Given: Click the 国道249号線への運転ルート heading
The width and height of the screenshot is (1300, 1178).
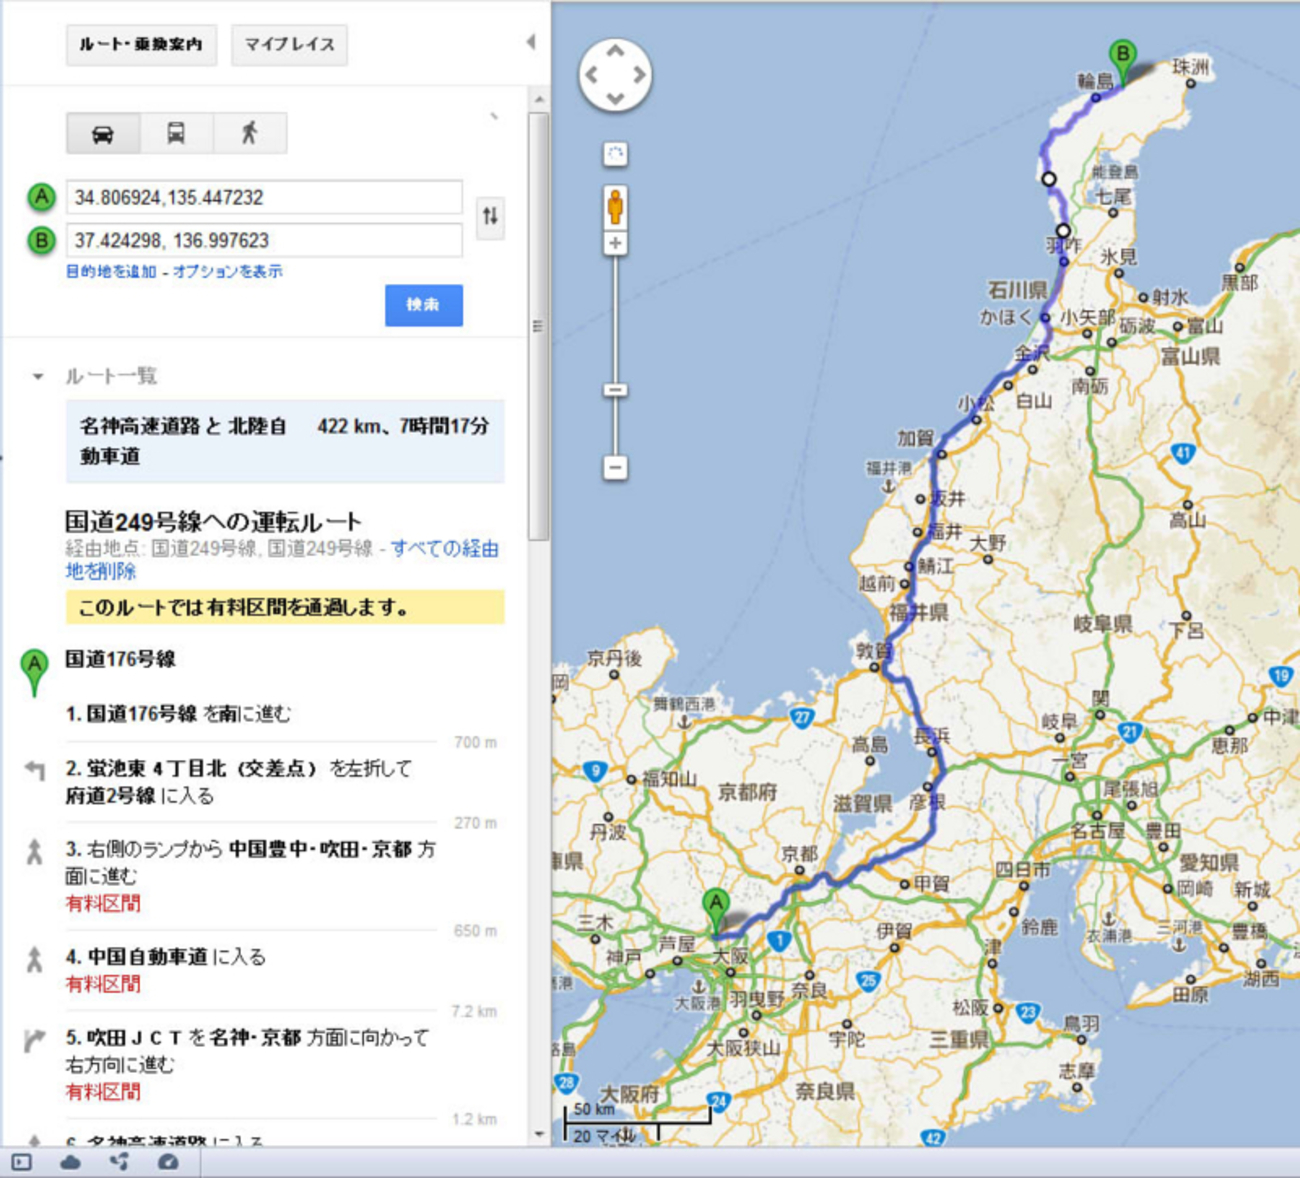Looking at the screenshot, I should [x=213, y=521].
